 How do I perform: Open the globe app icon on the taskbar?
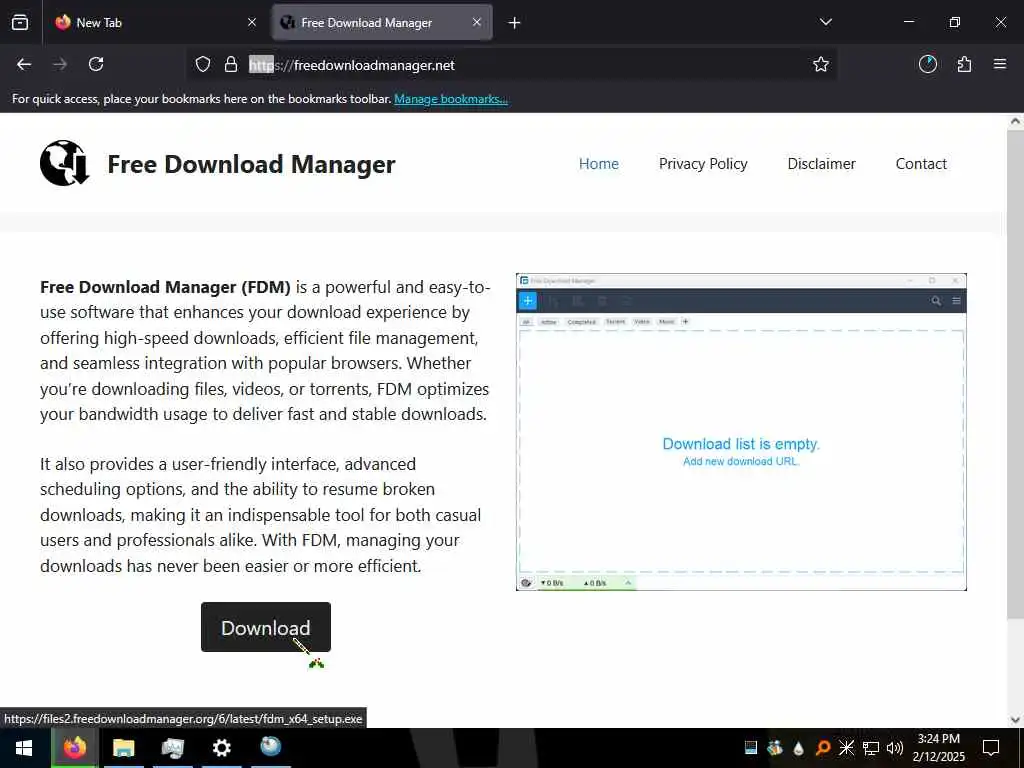[x=270, y=746]
